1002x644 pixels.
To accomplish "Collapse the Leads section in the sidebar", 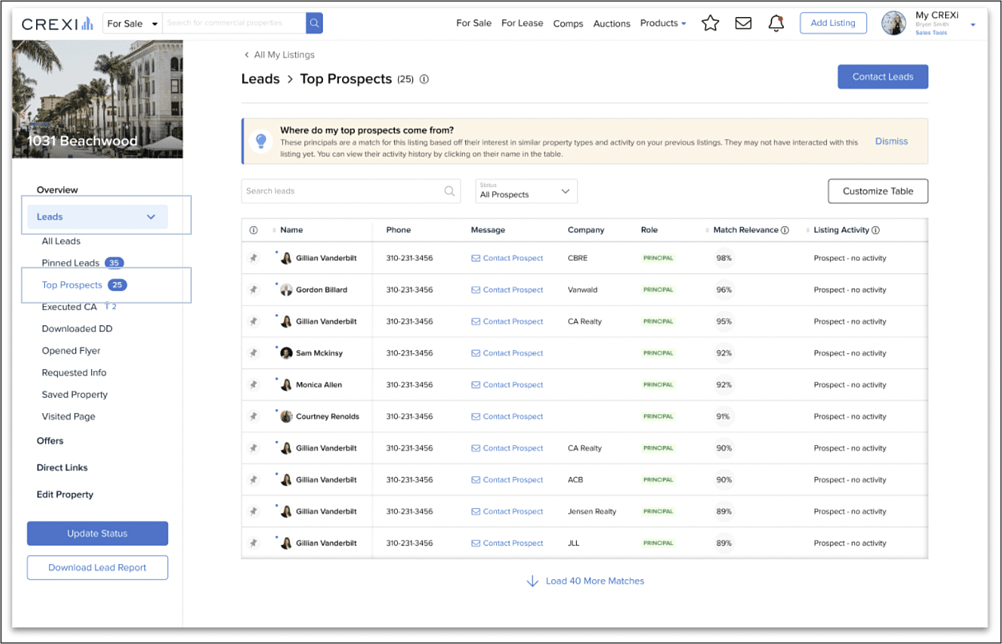I will click(151, 216).
